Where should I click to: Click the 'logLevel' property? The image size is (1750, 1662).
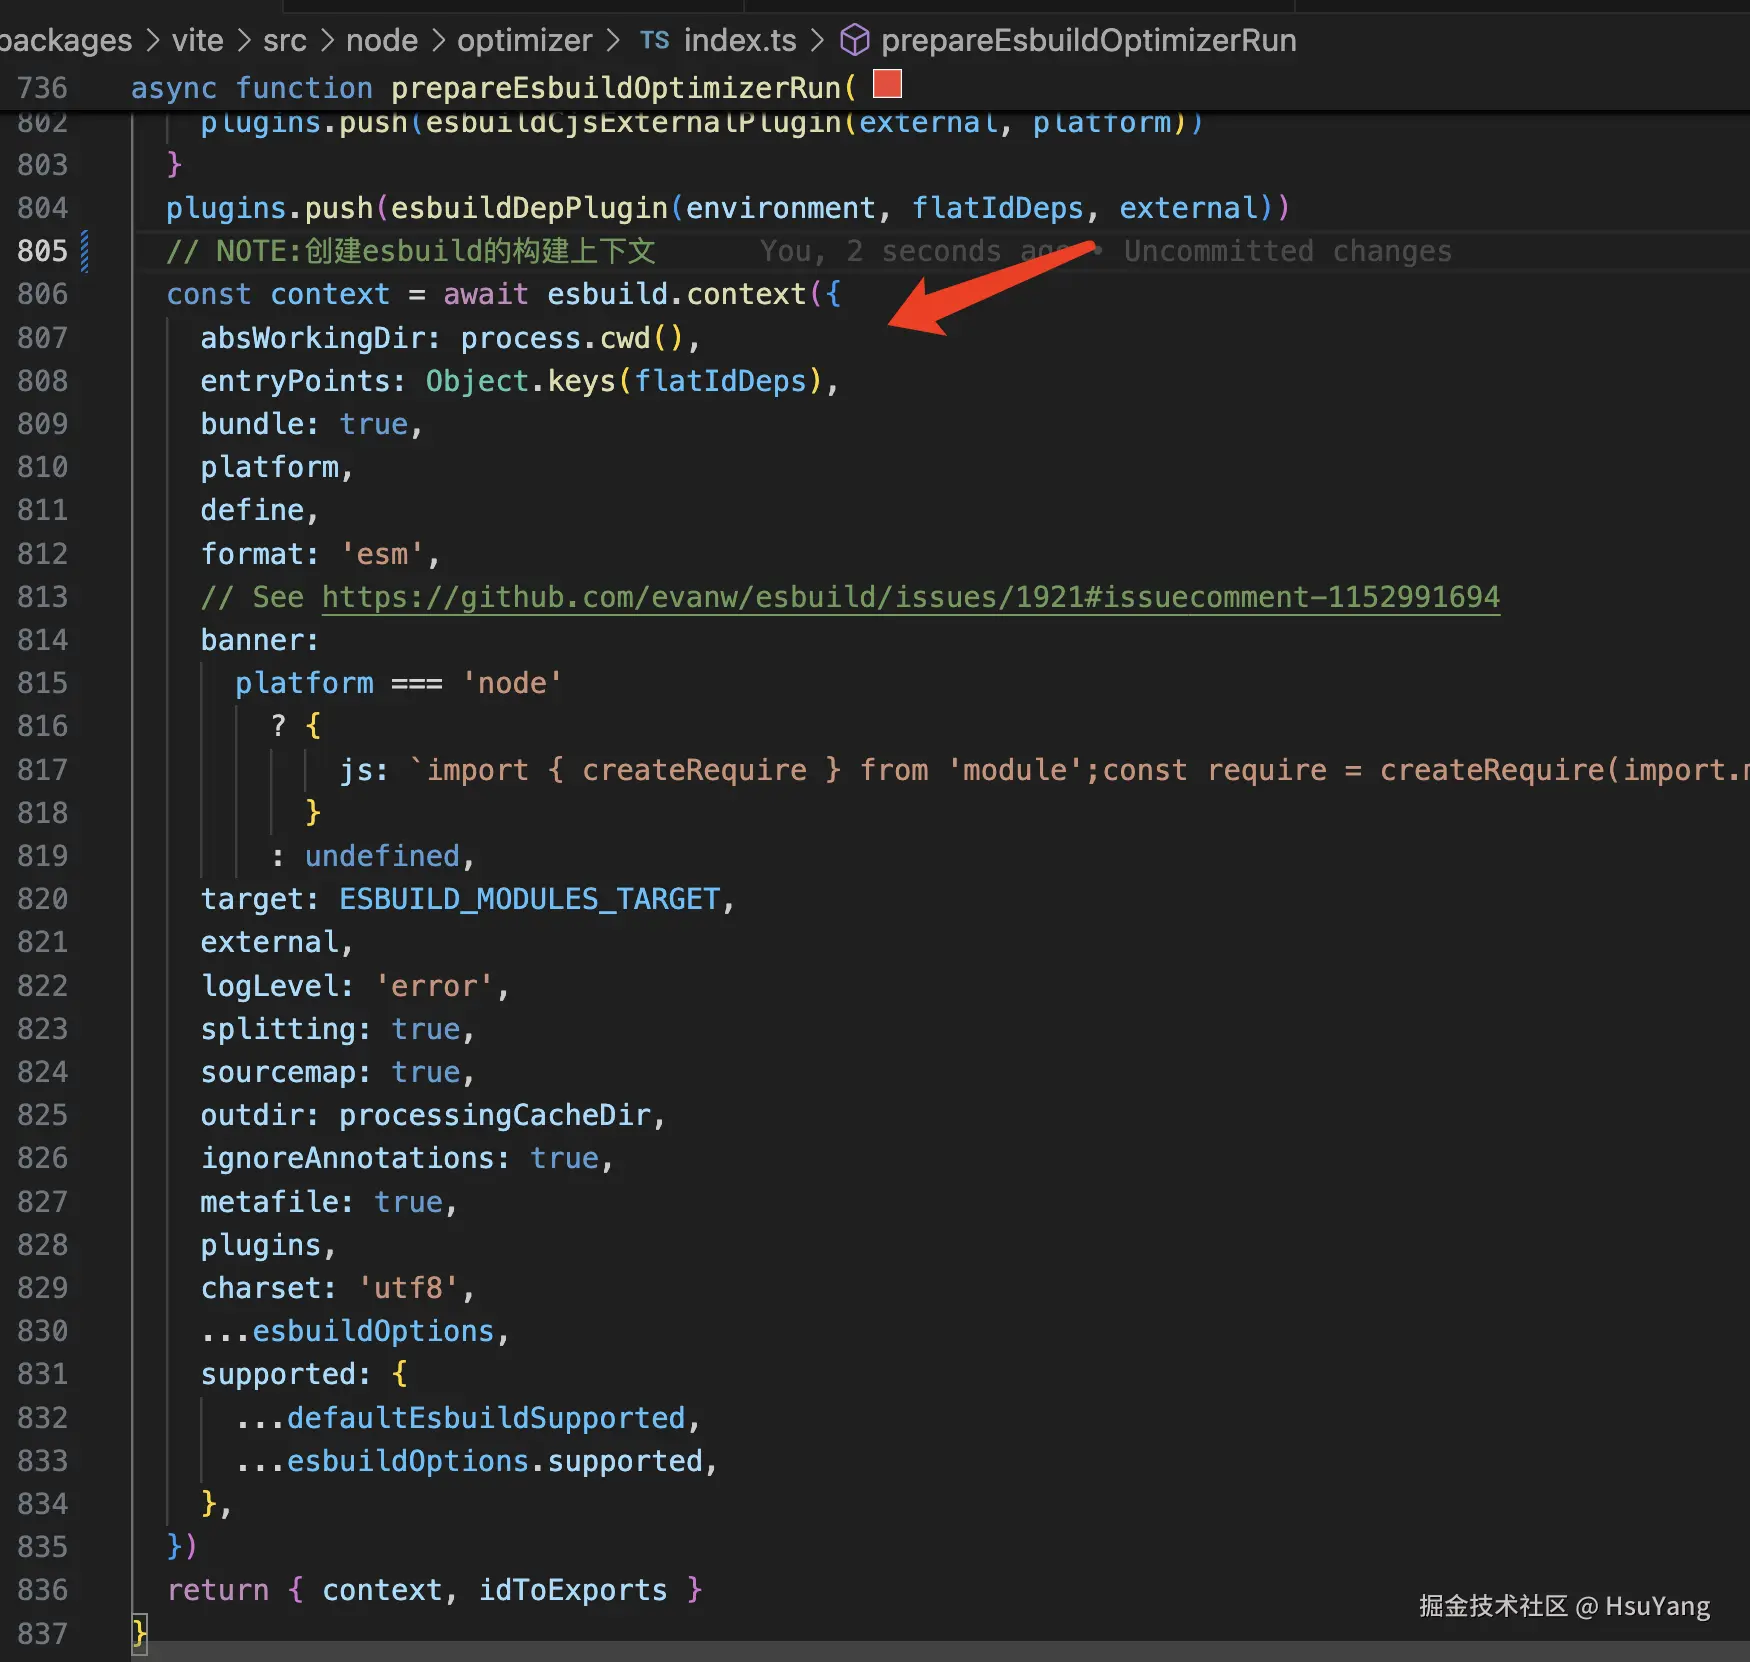tap(270, 986)
